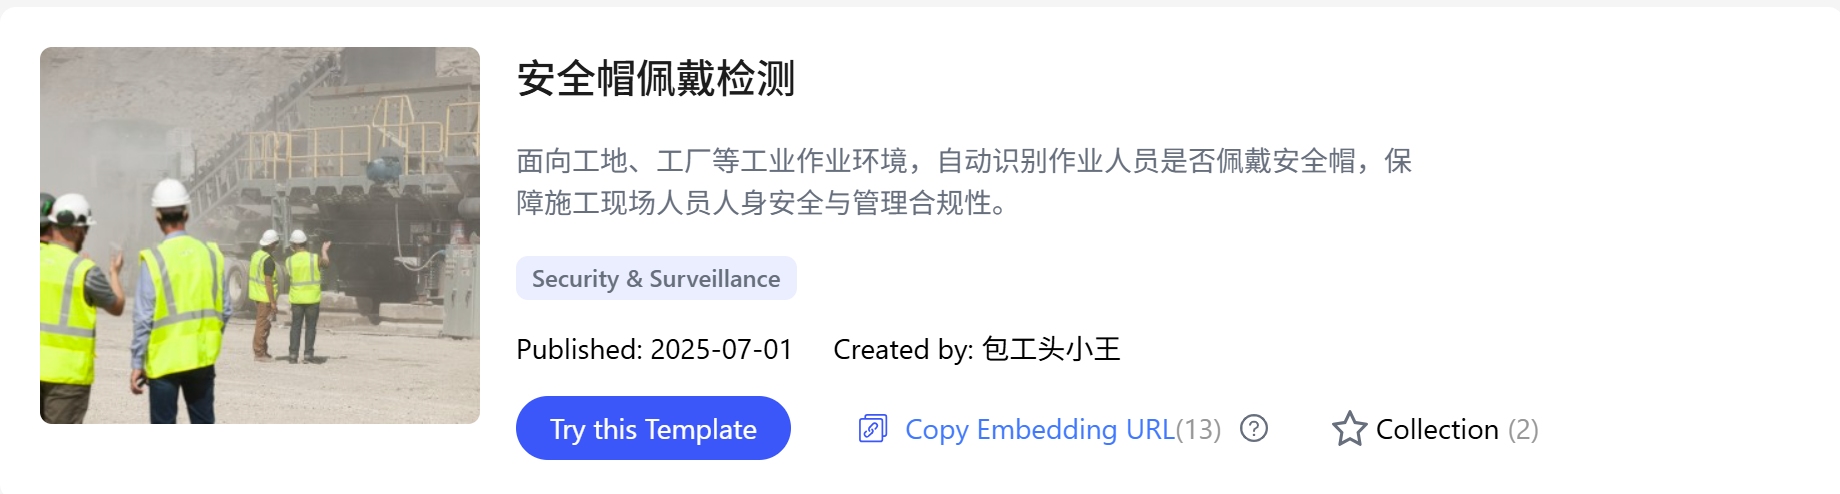The image size is (1840, 494).
Task: Click the second description line ending 管理合规性
Action: coord(763,203)
